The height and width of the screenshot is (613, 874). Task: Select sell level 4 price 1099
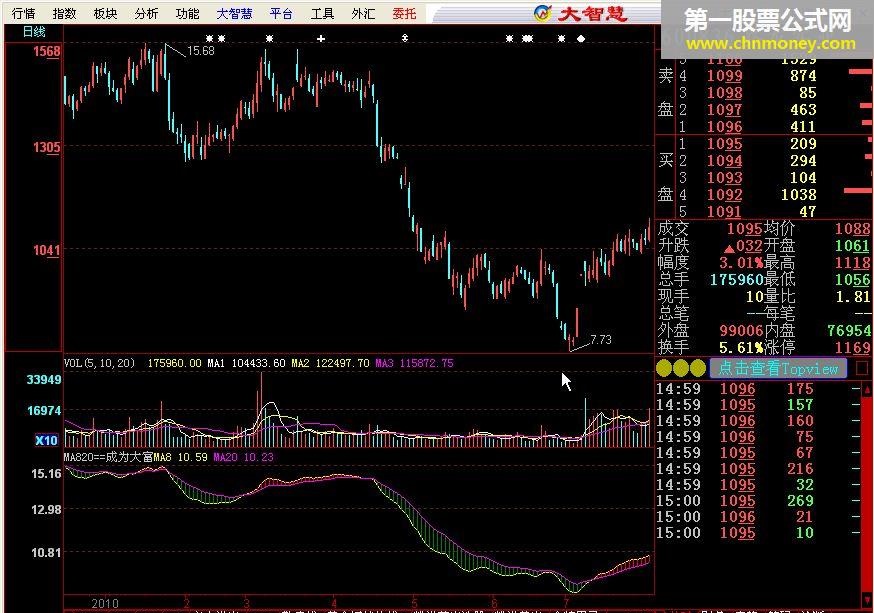725,75
